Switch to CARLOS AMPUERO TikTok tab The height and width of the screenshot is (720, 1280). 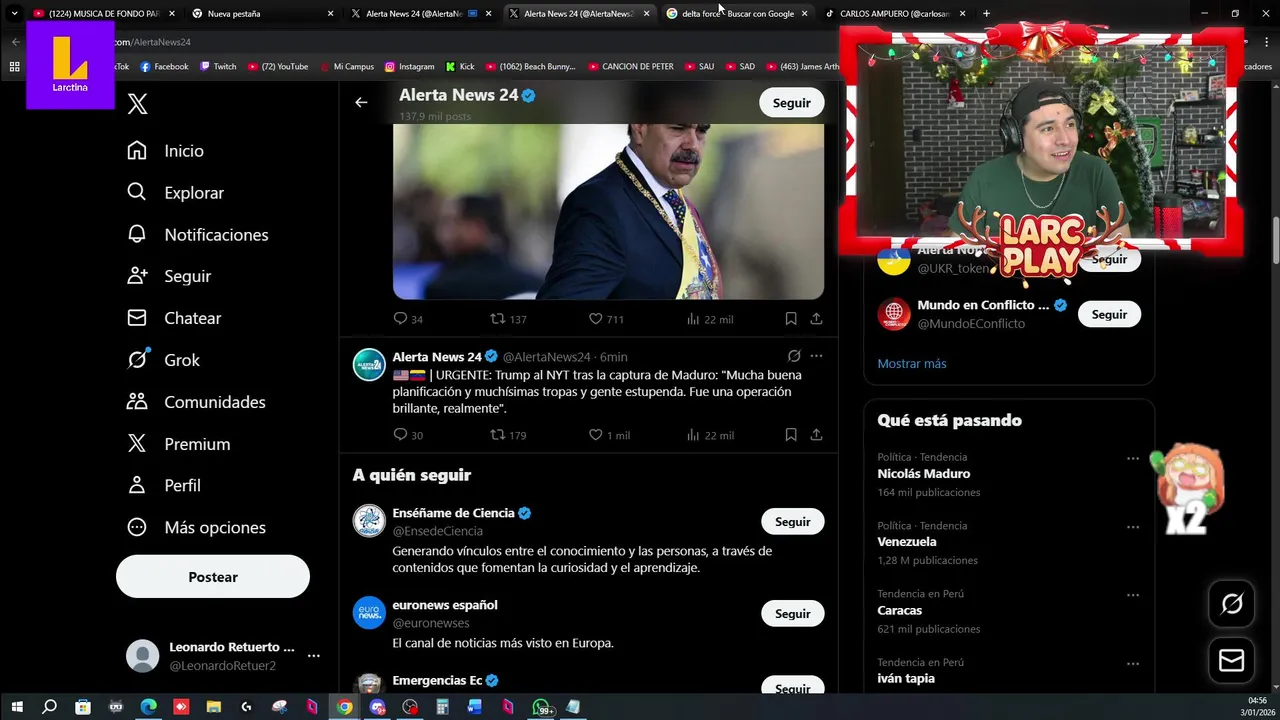896,14
